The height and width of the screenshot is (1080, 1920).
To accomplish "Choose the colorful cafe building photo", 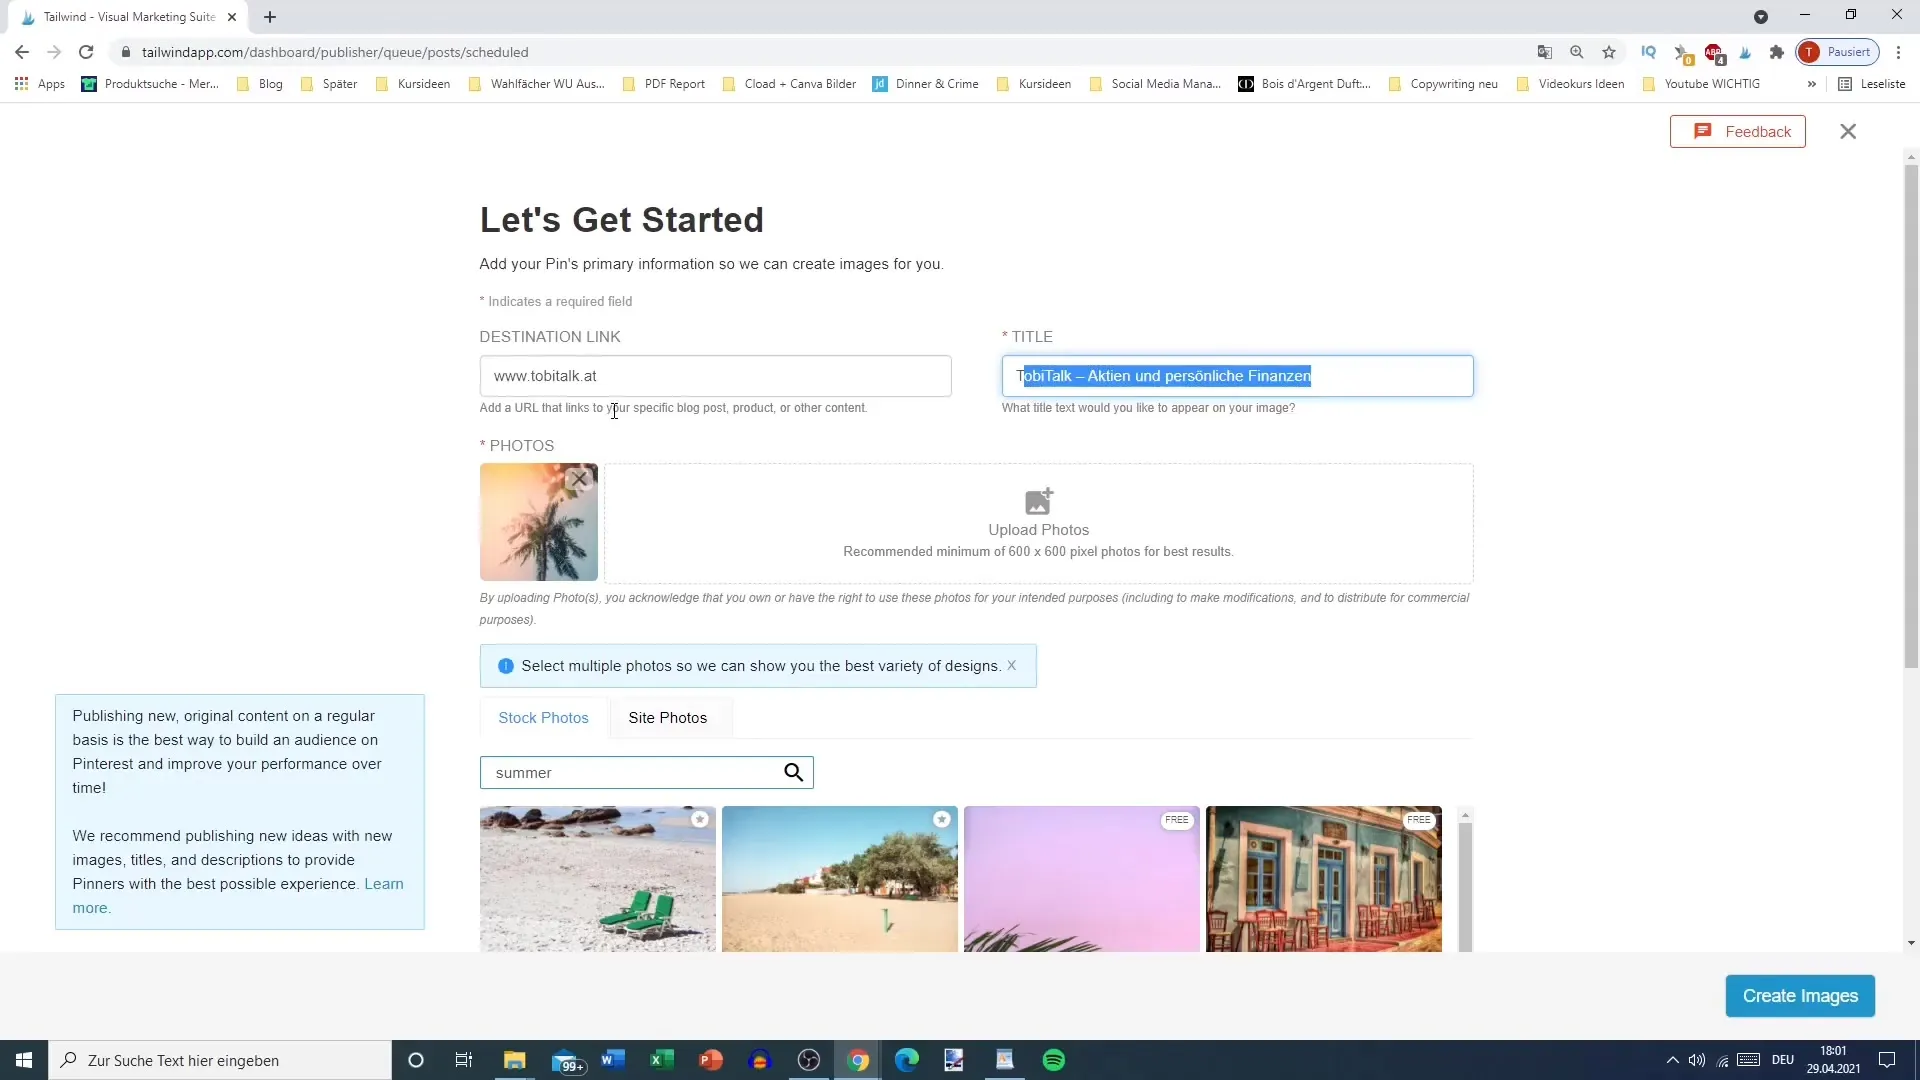I will click(1323, 878).
